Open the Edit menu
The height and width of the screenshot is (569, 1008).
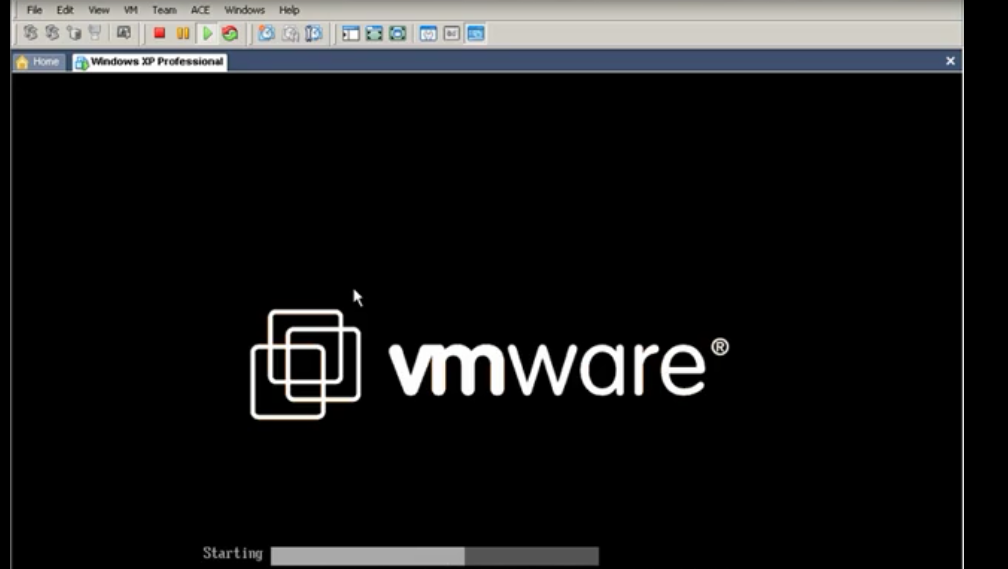point(65,10)
